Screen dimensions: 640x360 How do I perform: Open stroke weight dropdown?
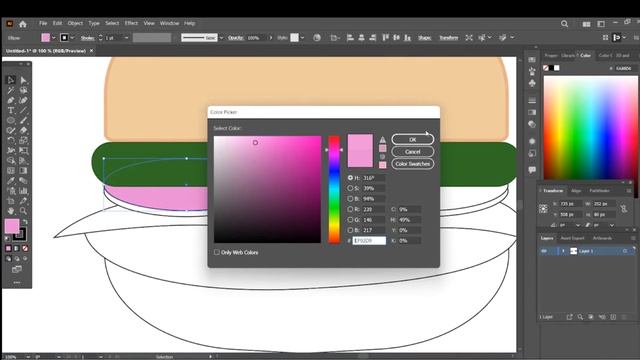[127, 38]
